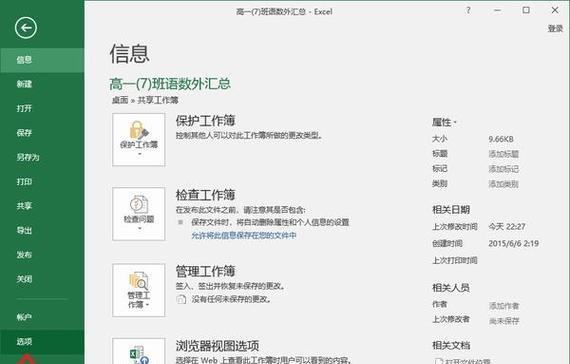Viewport: 570px width, 364px height.
Task: Open the 帐户 page
Action: (42, 317)
